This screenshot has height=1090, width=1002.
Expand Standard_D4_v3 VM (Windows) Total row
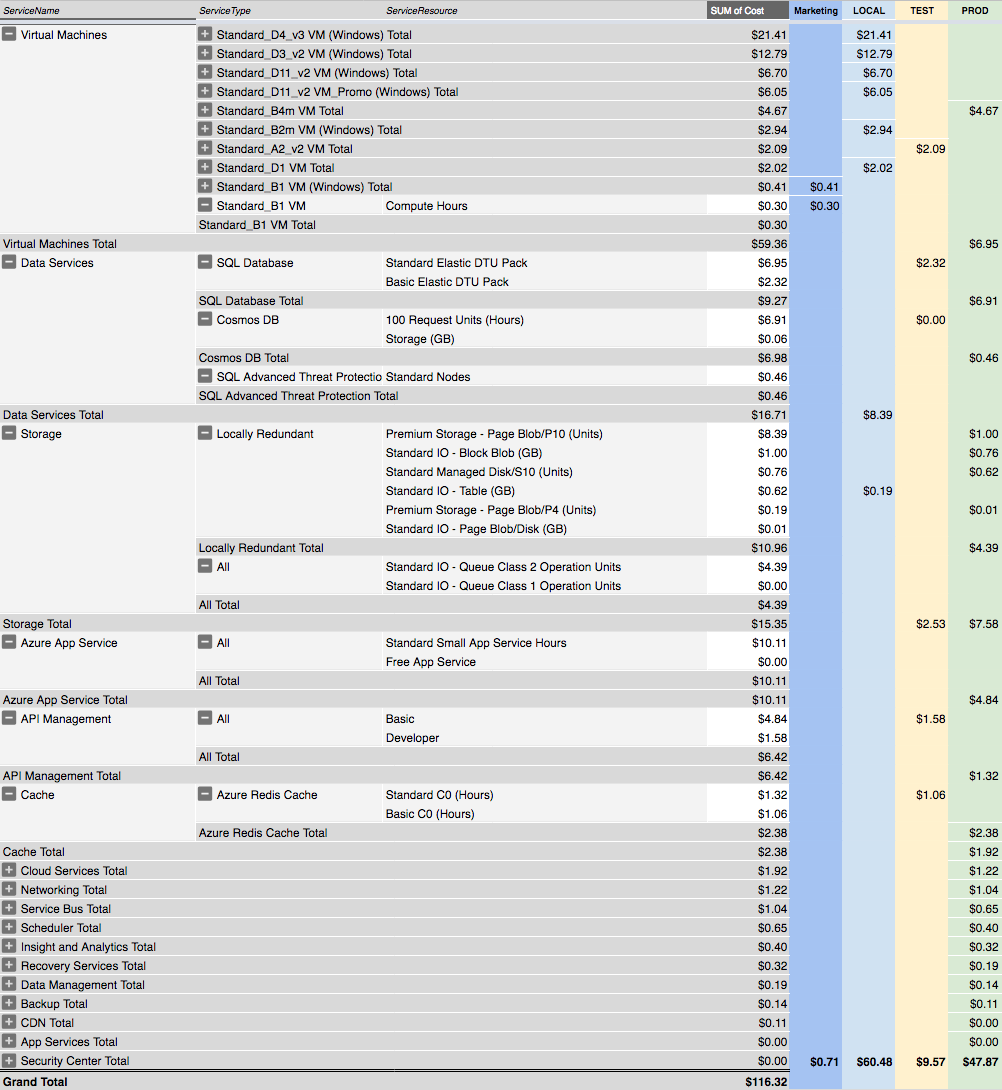point(204,34)
